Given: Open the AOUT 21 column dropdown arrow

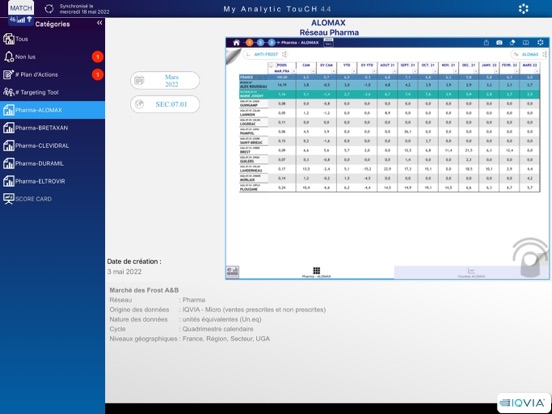Looking at the screenshot, I should (x=394, y=71).
